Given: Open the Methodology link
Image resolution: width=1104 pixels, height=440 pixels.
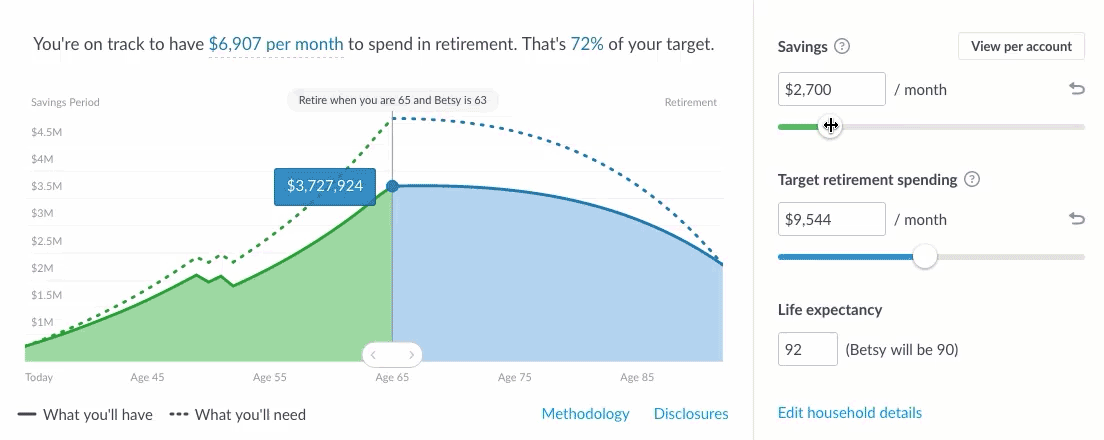Looking at the screenshot, I should coord(585,413).
